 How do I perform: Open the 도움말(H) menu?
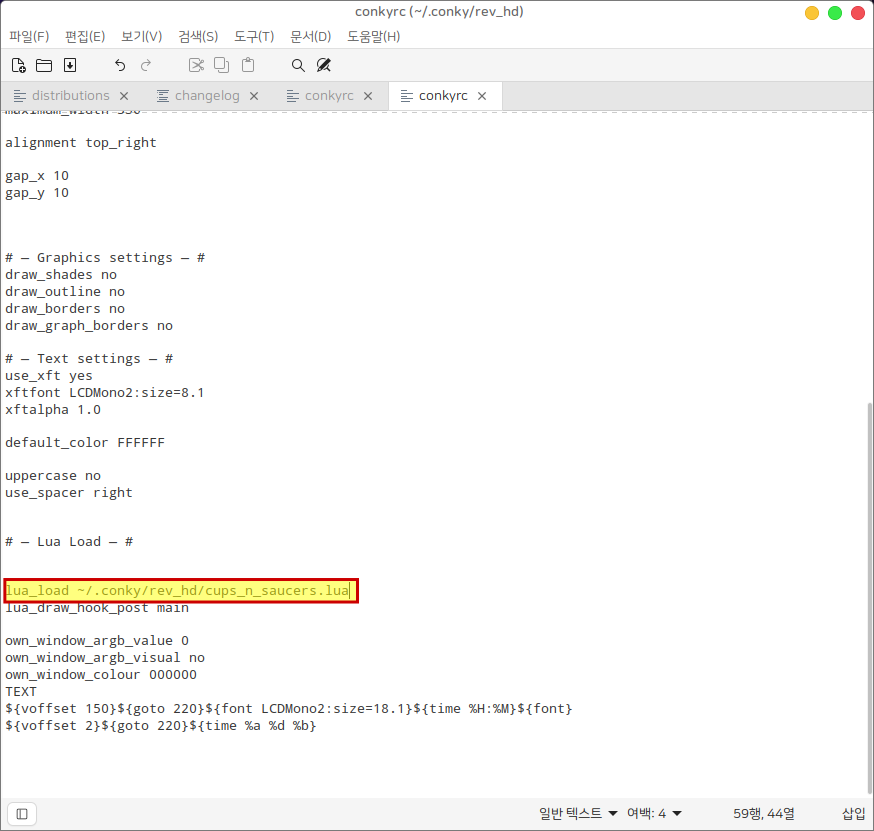pos(373,36)
